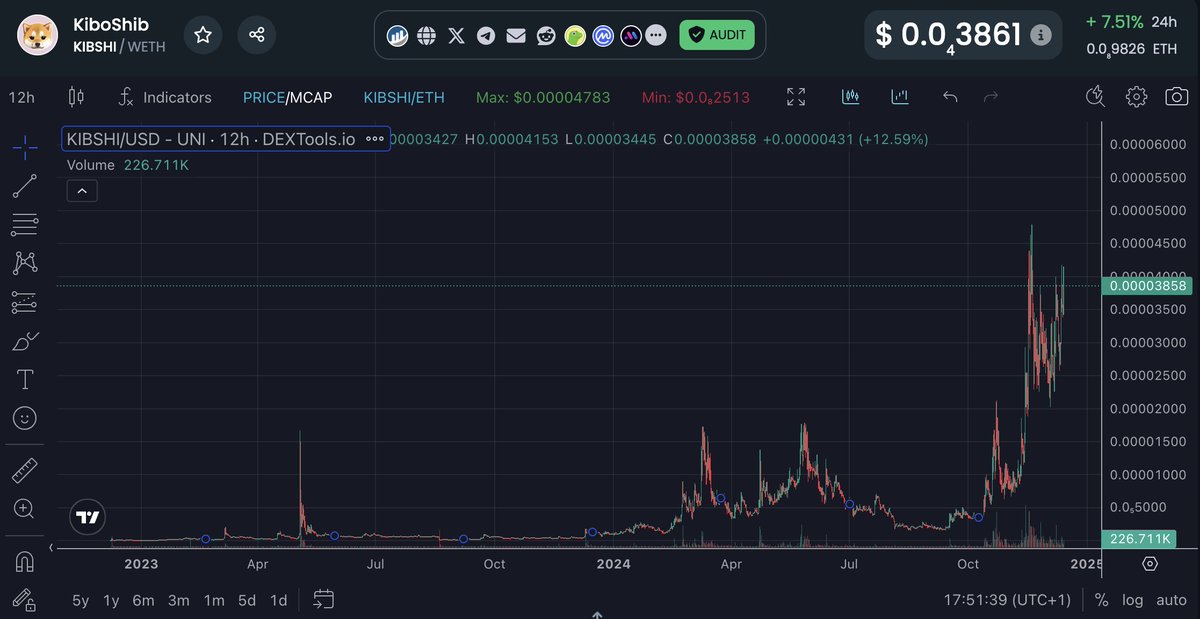Change the 12h chart interval

click(22, 97)
